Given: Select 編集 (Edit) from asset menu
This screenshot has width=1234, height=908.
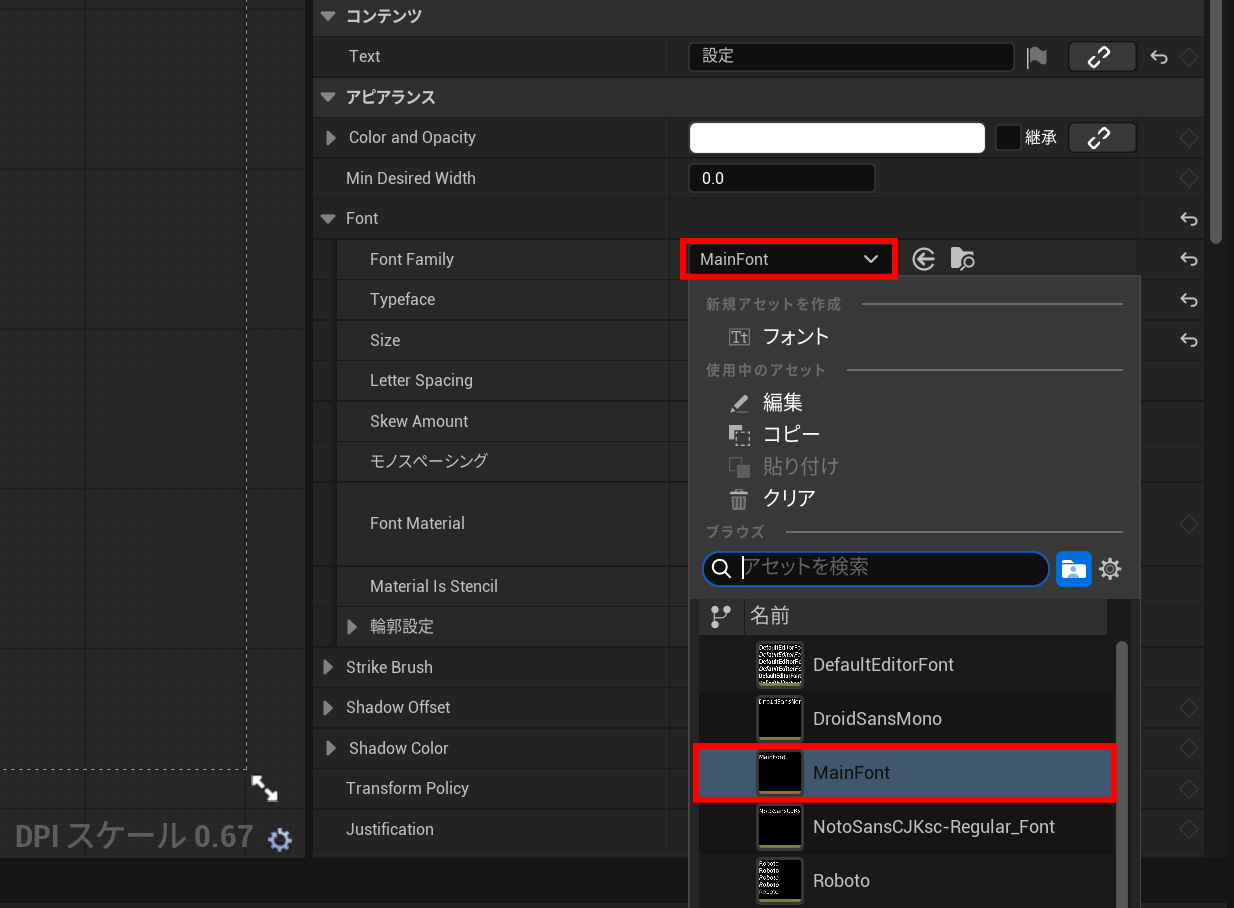Looking at the screenshot, I should coord(782,403).
